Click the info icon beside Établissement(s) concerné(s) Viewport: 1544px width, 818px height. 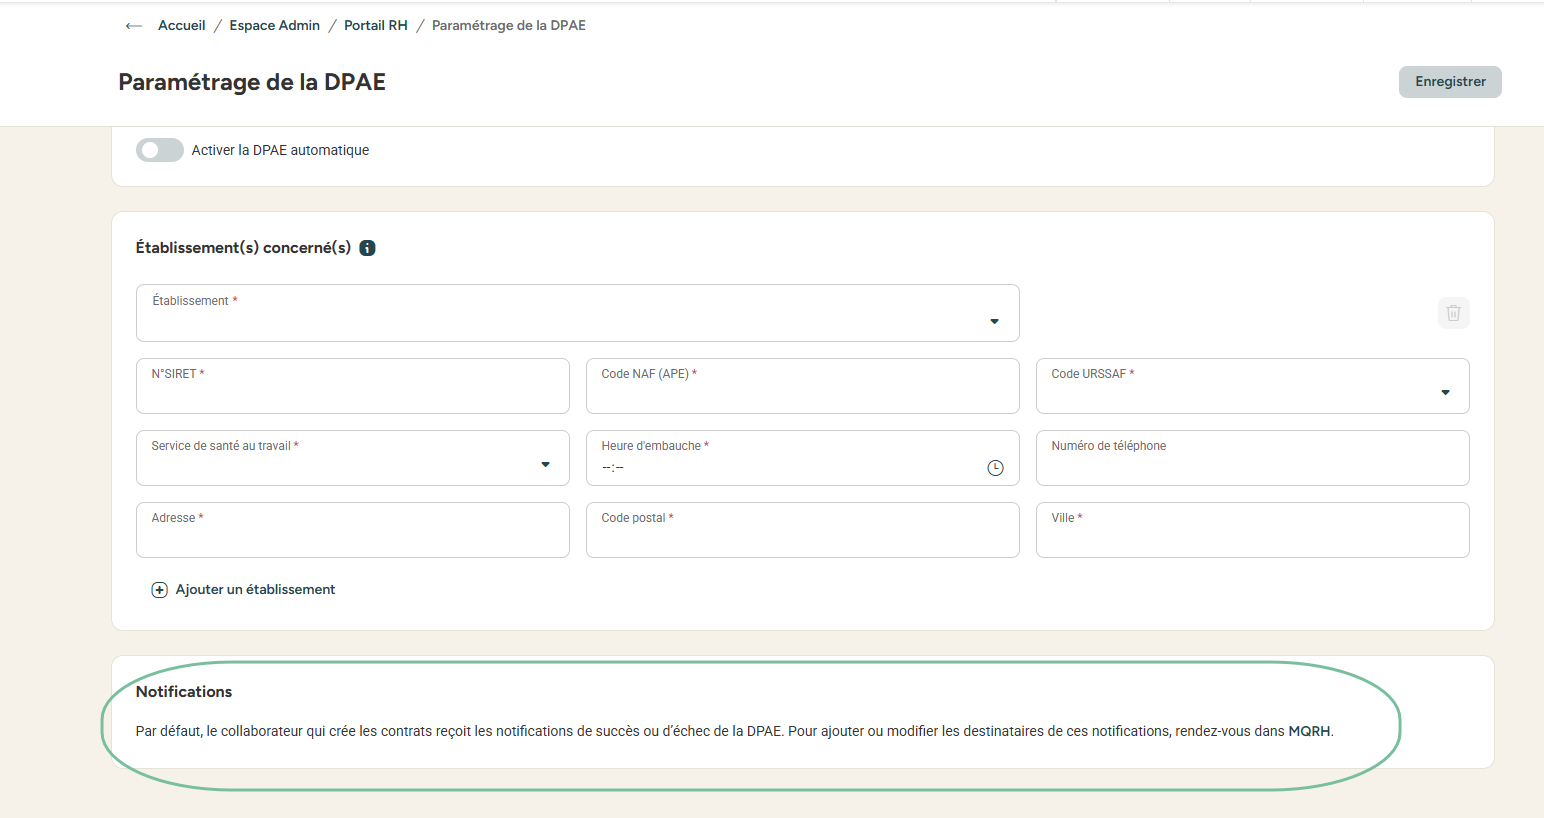[367, 248]
